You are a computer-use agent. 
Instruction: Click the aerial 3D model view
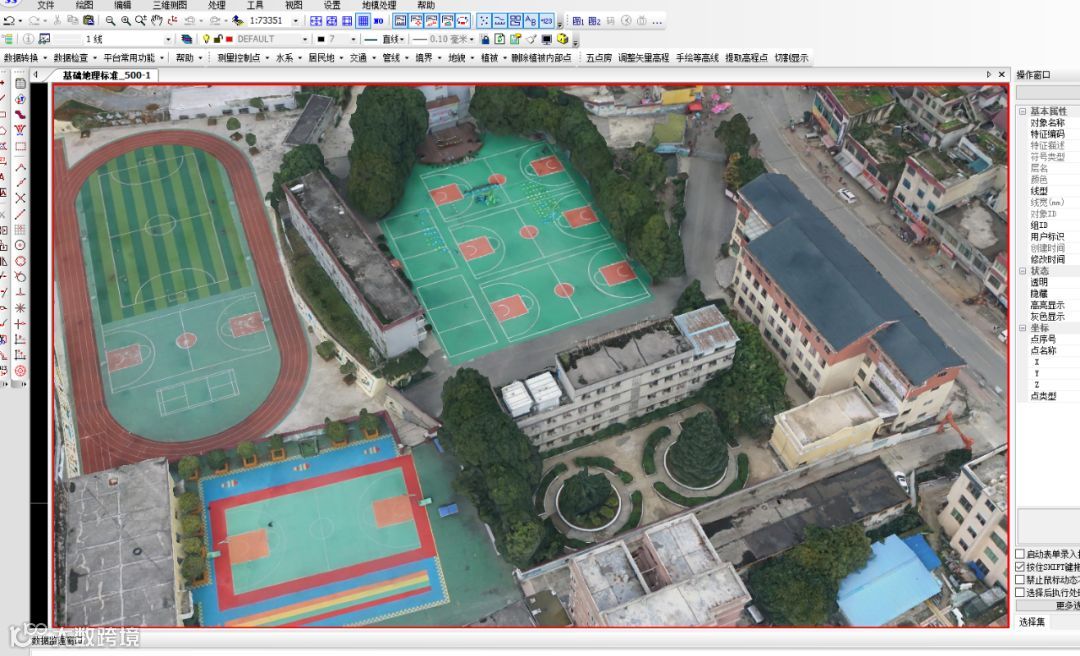click(530, 356)
